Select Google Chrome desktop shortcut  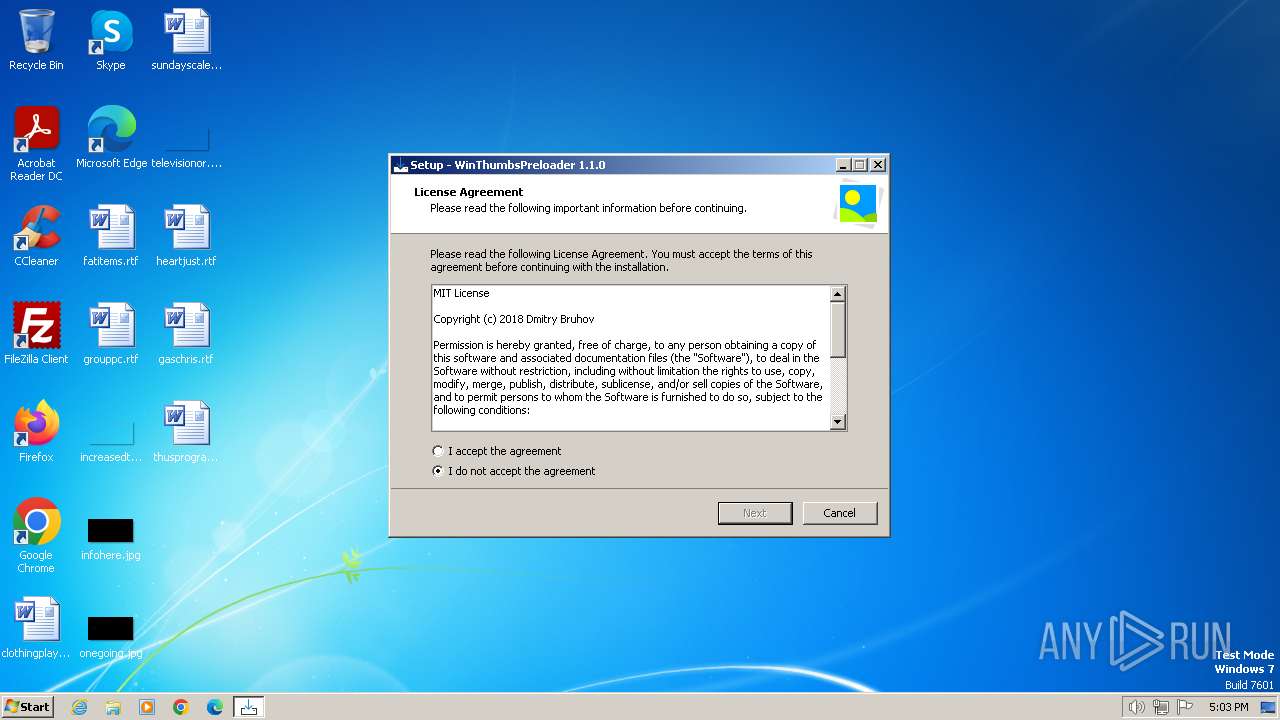[x=36, y=536]
